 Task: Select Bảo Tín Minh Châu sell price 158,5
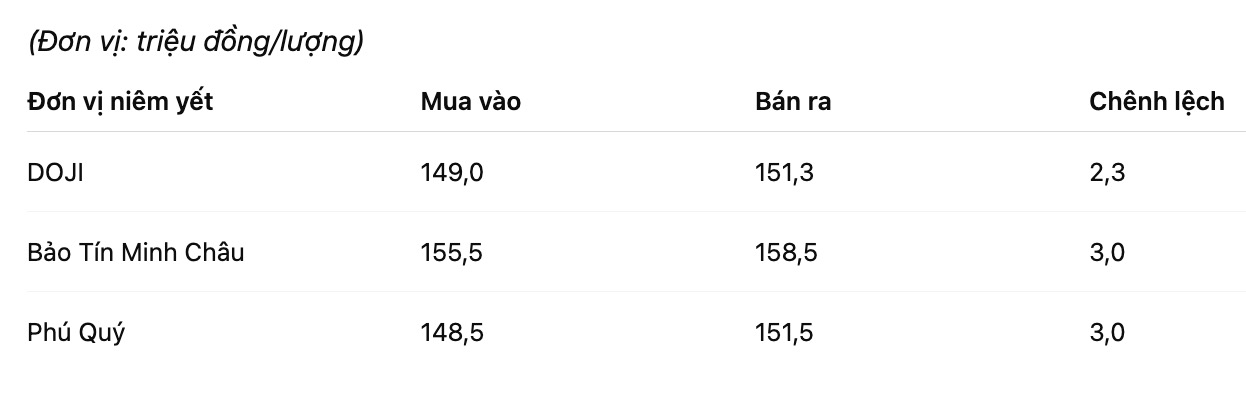[x=786, y=253]
